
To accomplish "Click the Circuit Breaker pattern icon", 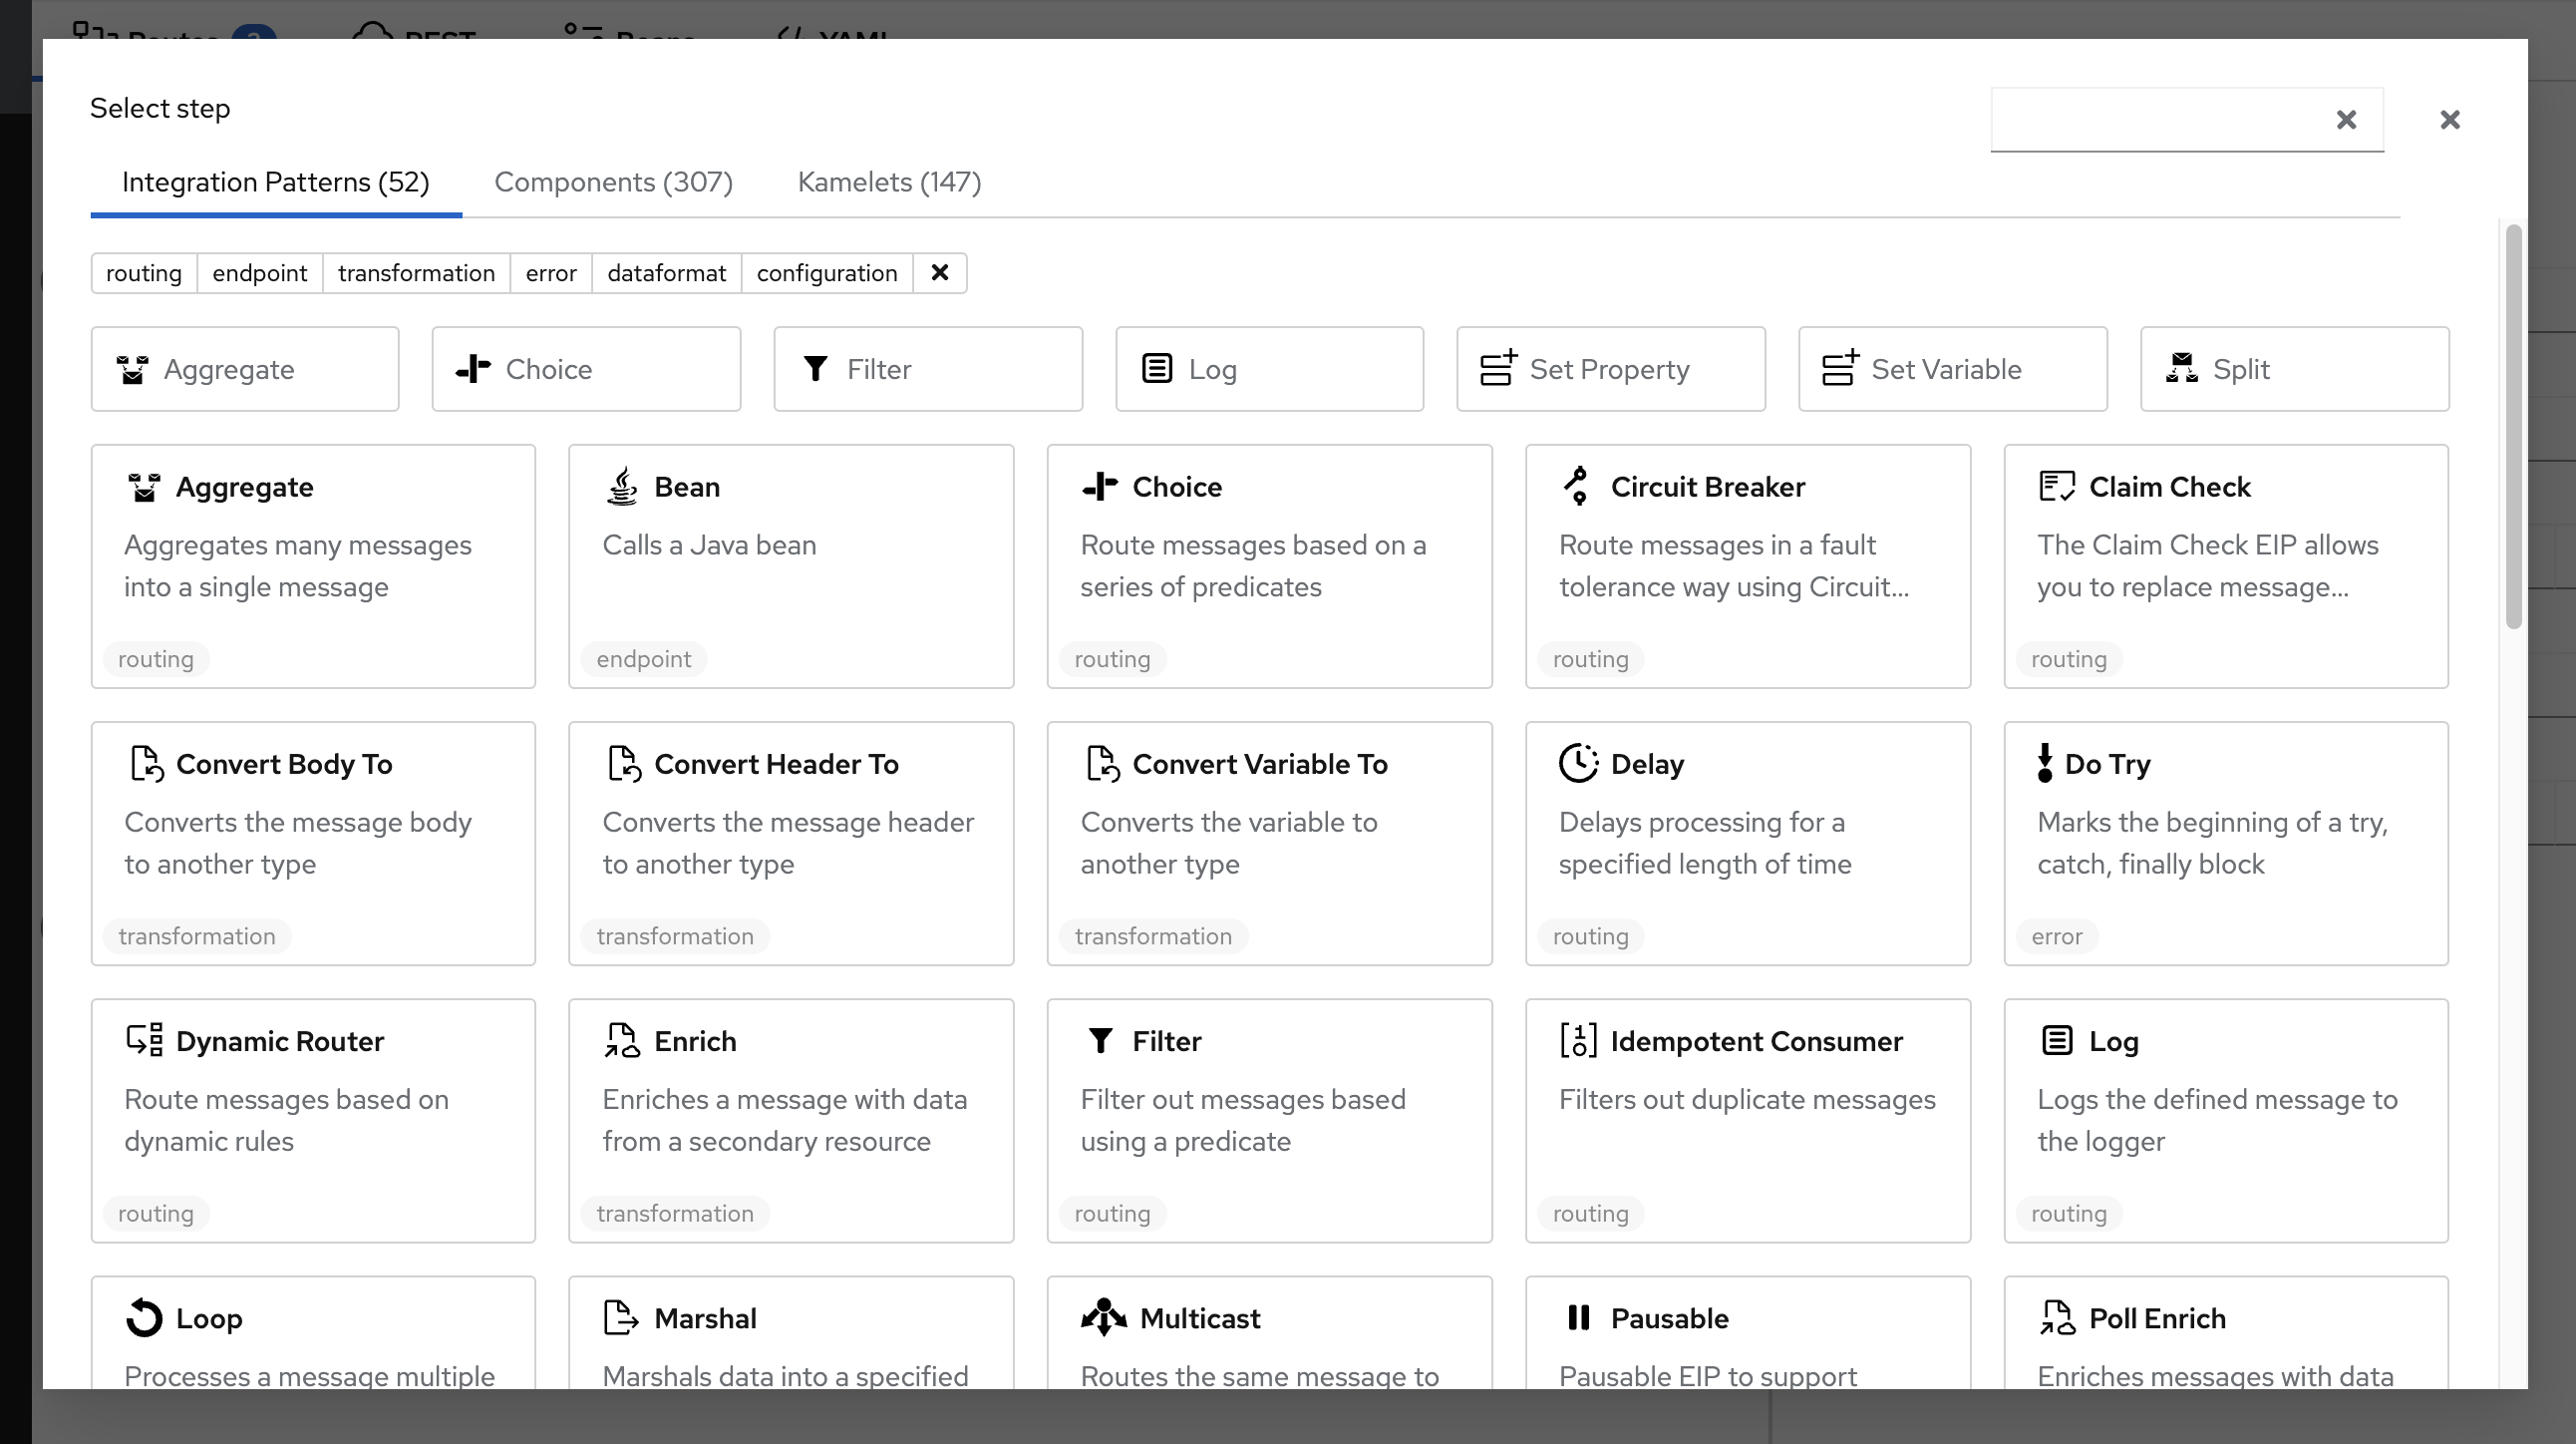I will coord(1577,486).
